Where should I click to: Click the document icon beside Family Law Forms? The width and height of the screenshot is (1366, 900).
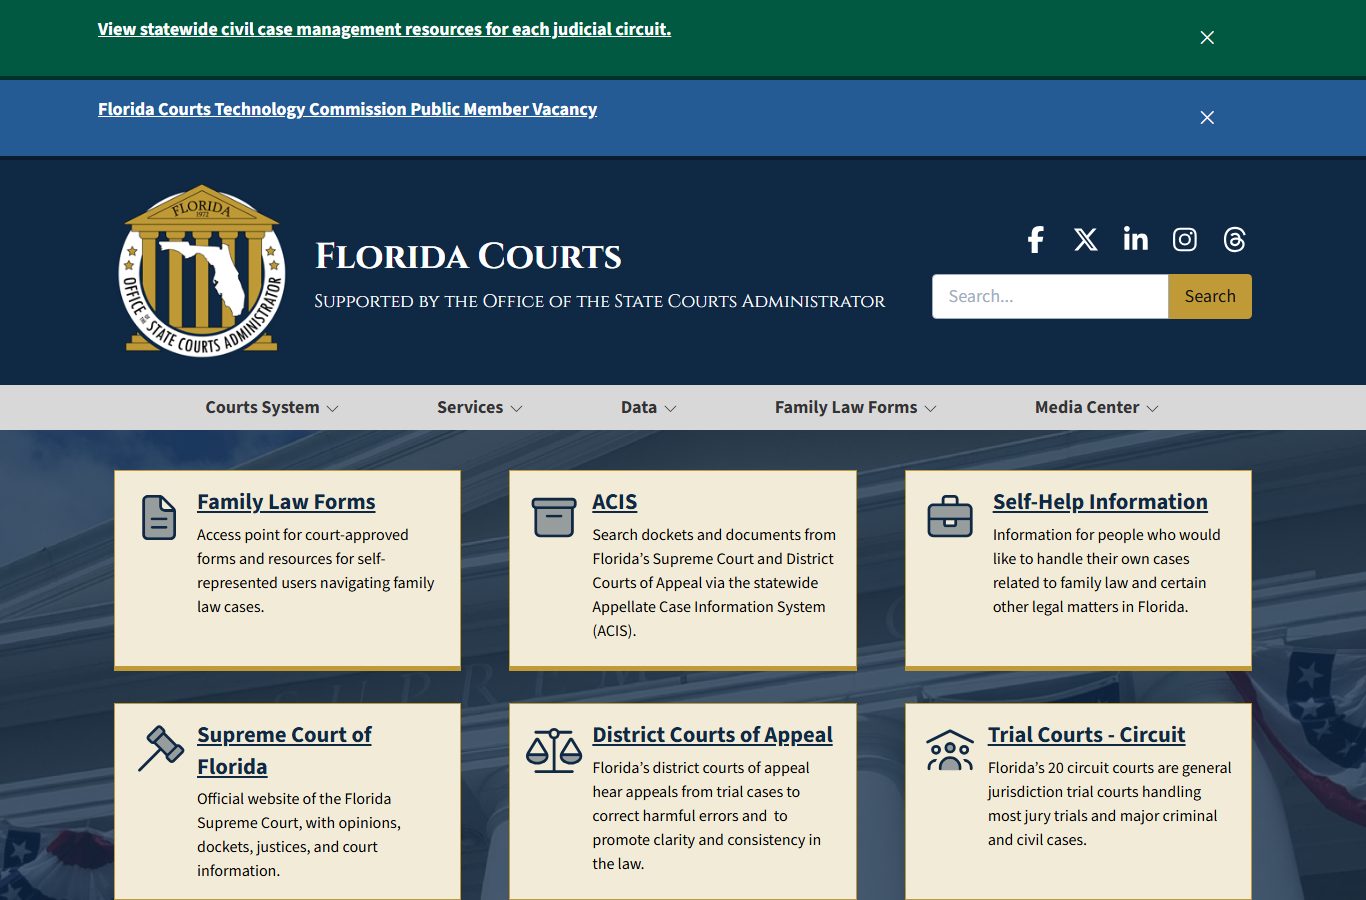pyautogui.click(x=159, y=517)
